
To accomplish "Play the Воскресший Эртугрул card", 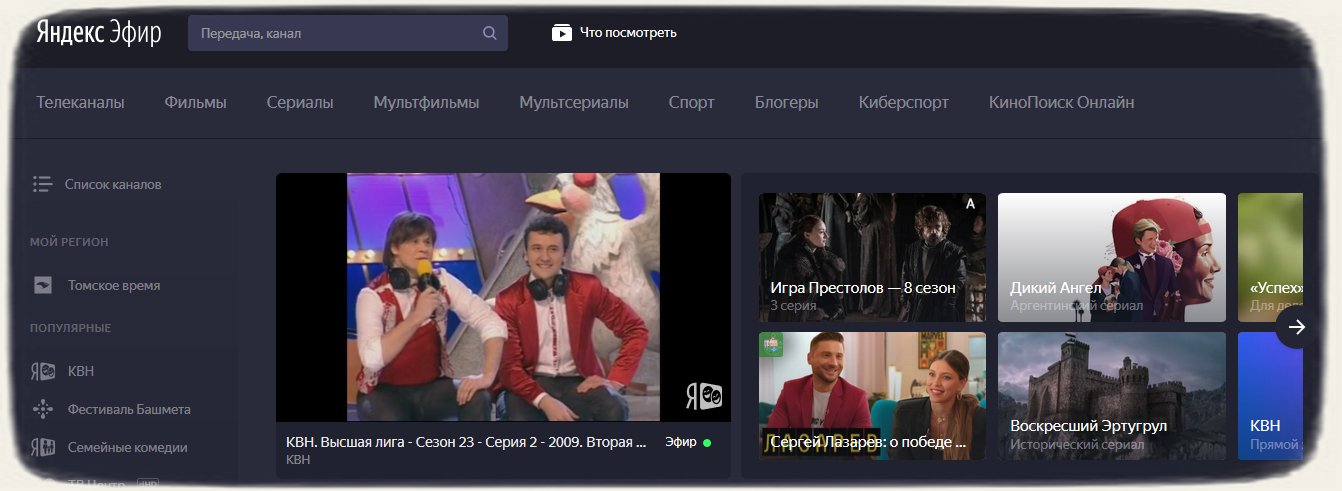I will coord(1111,396).
